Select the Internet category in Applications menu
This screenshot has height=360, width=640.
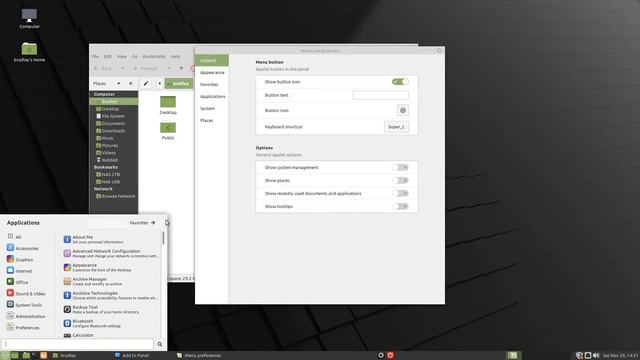point(19,271)
